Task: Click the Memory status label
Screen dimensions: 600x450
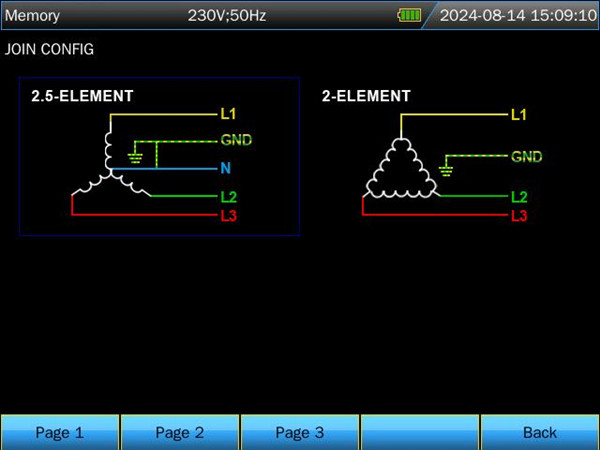Action: pyautogui.click(x=32, y=16)
